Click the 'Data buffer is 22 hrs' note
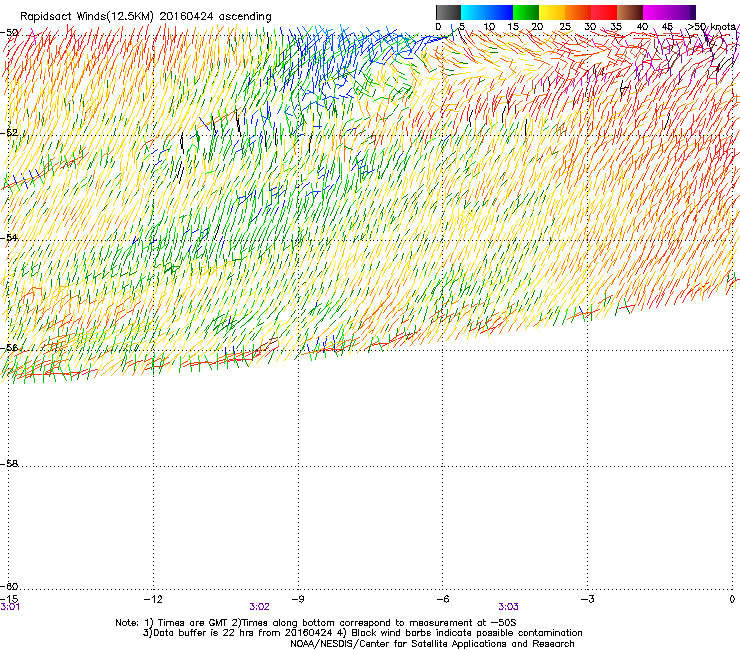 [362, 633]
